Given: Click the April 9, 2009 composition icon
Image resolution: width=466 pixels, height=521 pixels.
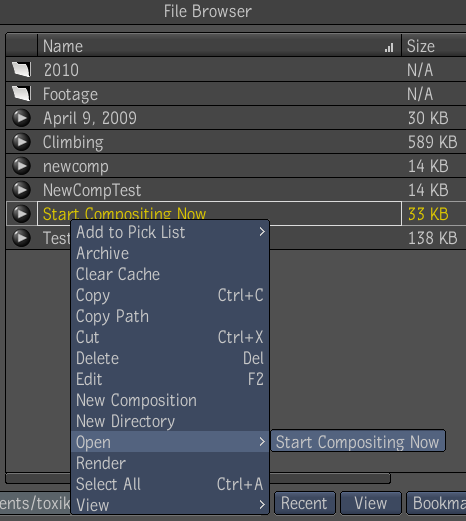Looking at the screenshot, I should click(x=22, y=118).
